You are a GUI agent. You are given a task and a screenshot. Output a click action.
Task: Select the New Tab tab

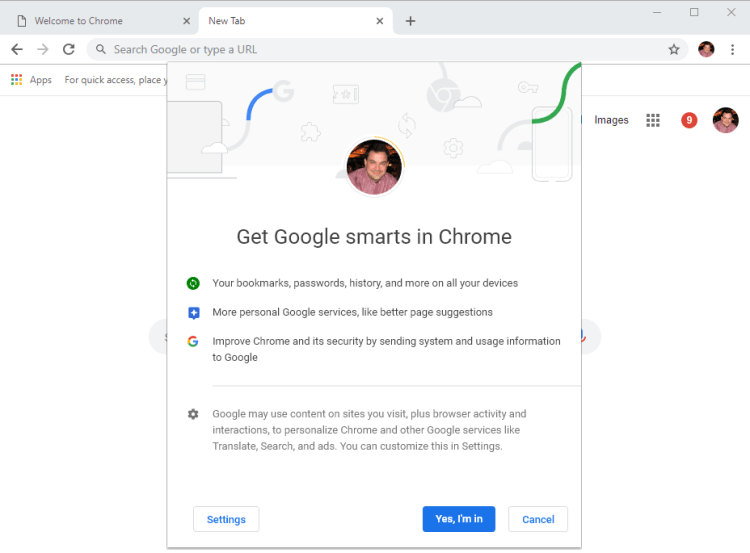point(296,21)
